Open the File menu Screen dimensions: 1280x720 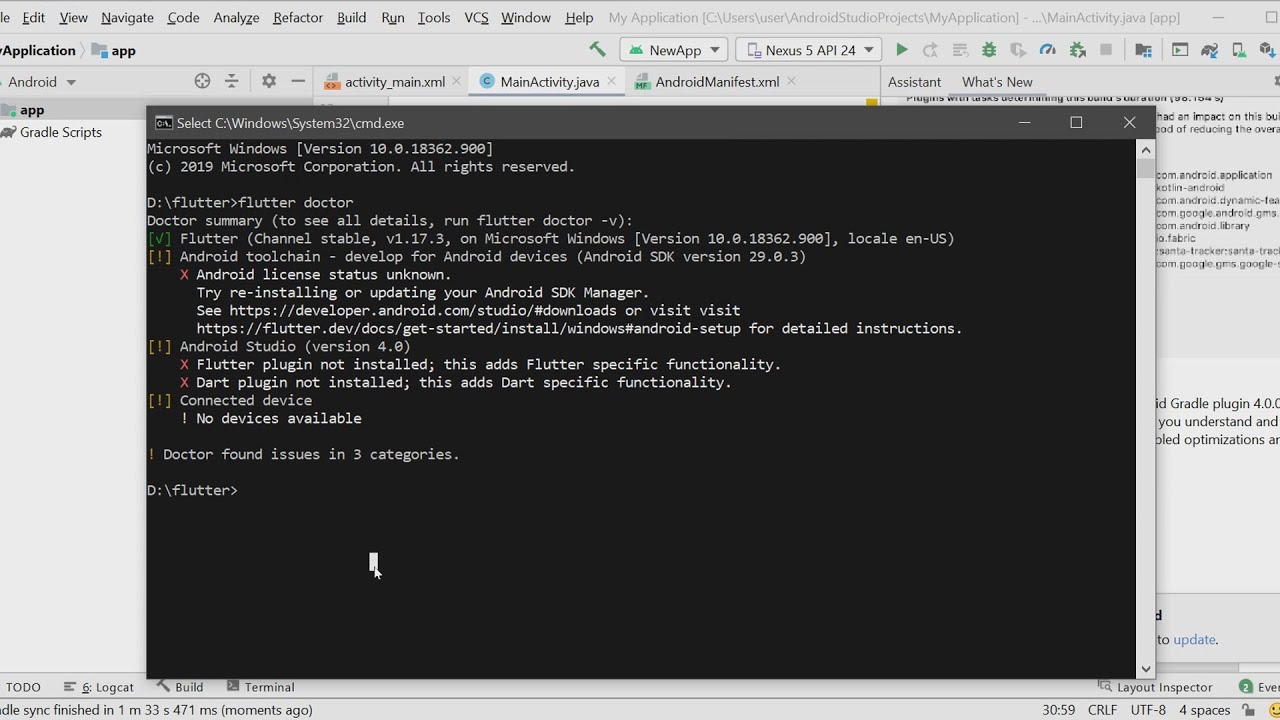click(5, 17)
